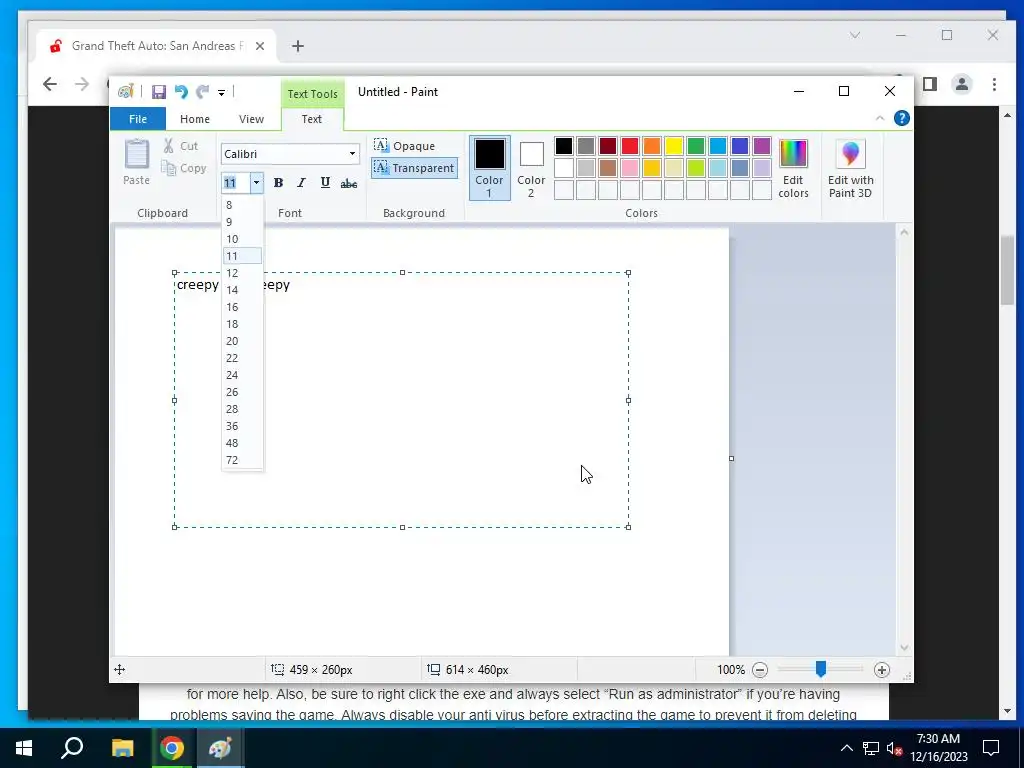Image resolution: width=1024 pixels, height=768 pixels.
Task: Choose font size 8 from list
Action: coord(242,205)
